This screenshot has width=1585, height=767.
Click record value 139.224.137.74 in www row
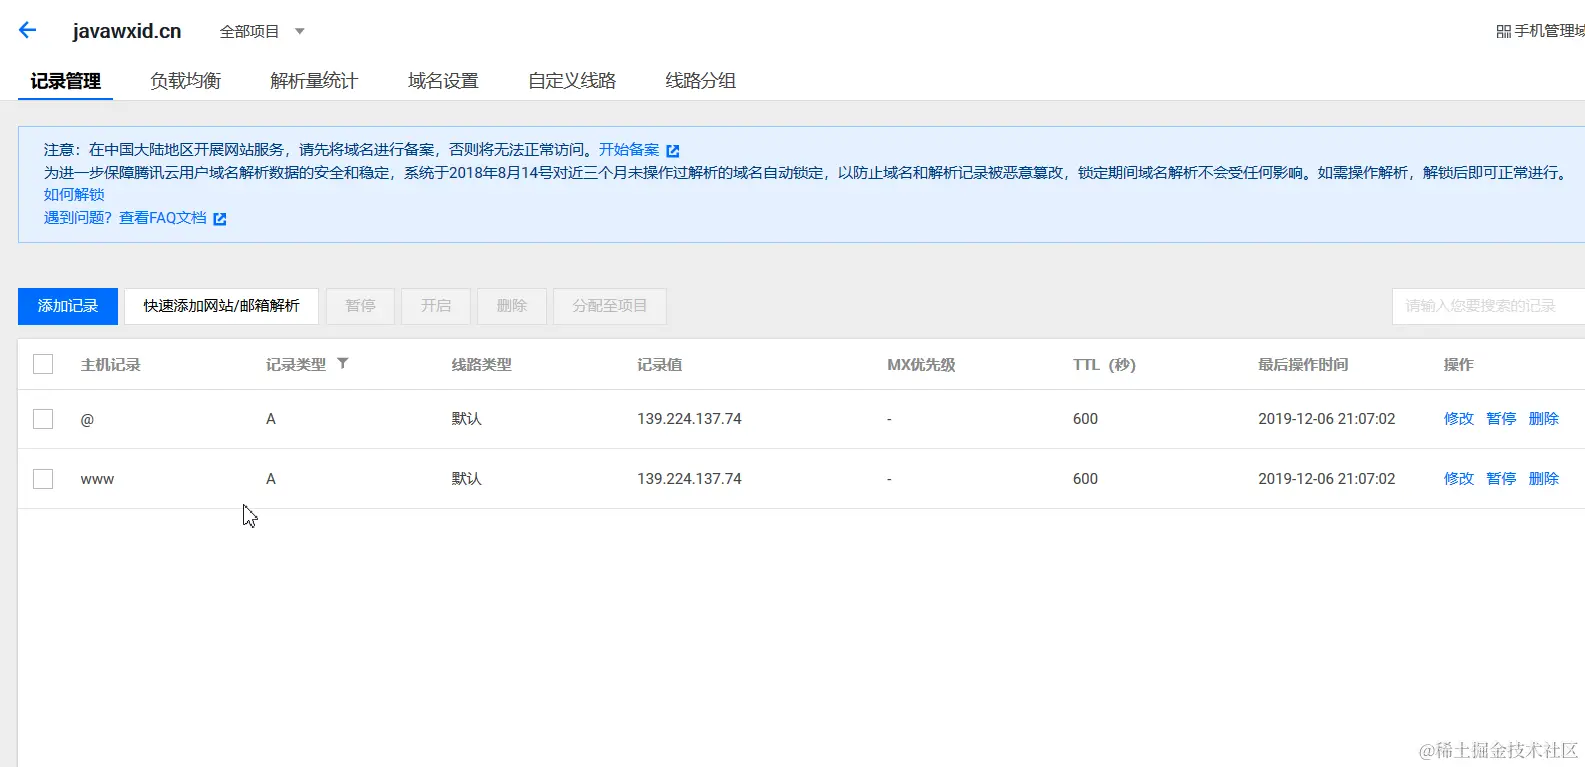coord(689,479)
